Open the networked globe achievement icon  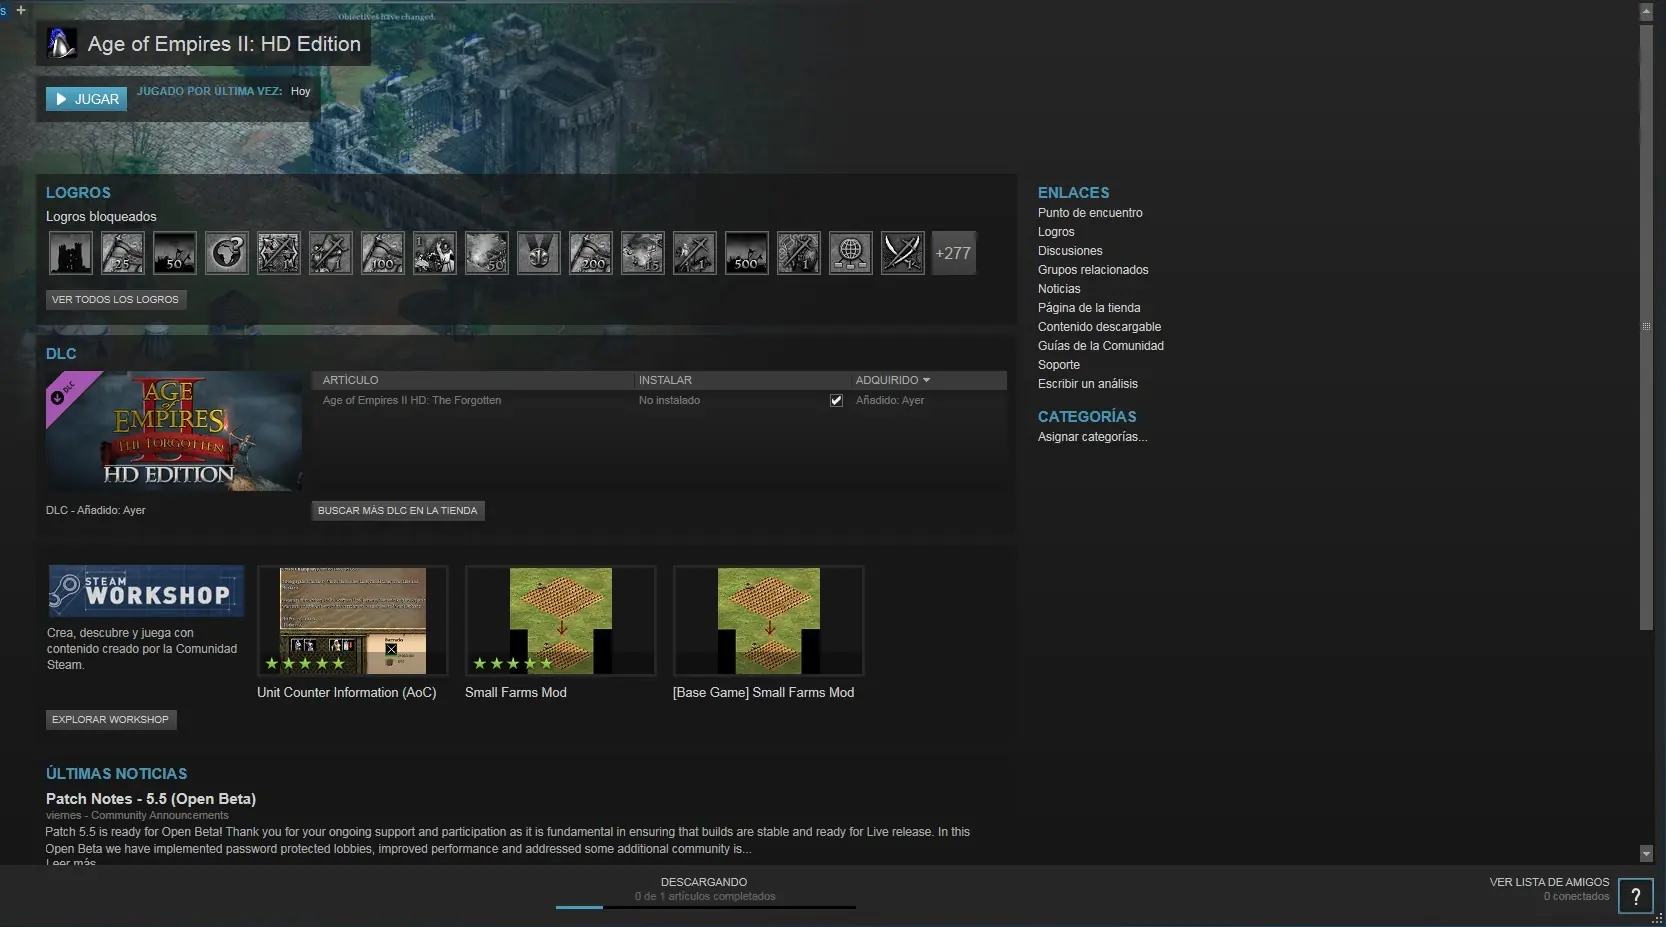click(851, 253)
